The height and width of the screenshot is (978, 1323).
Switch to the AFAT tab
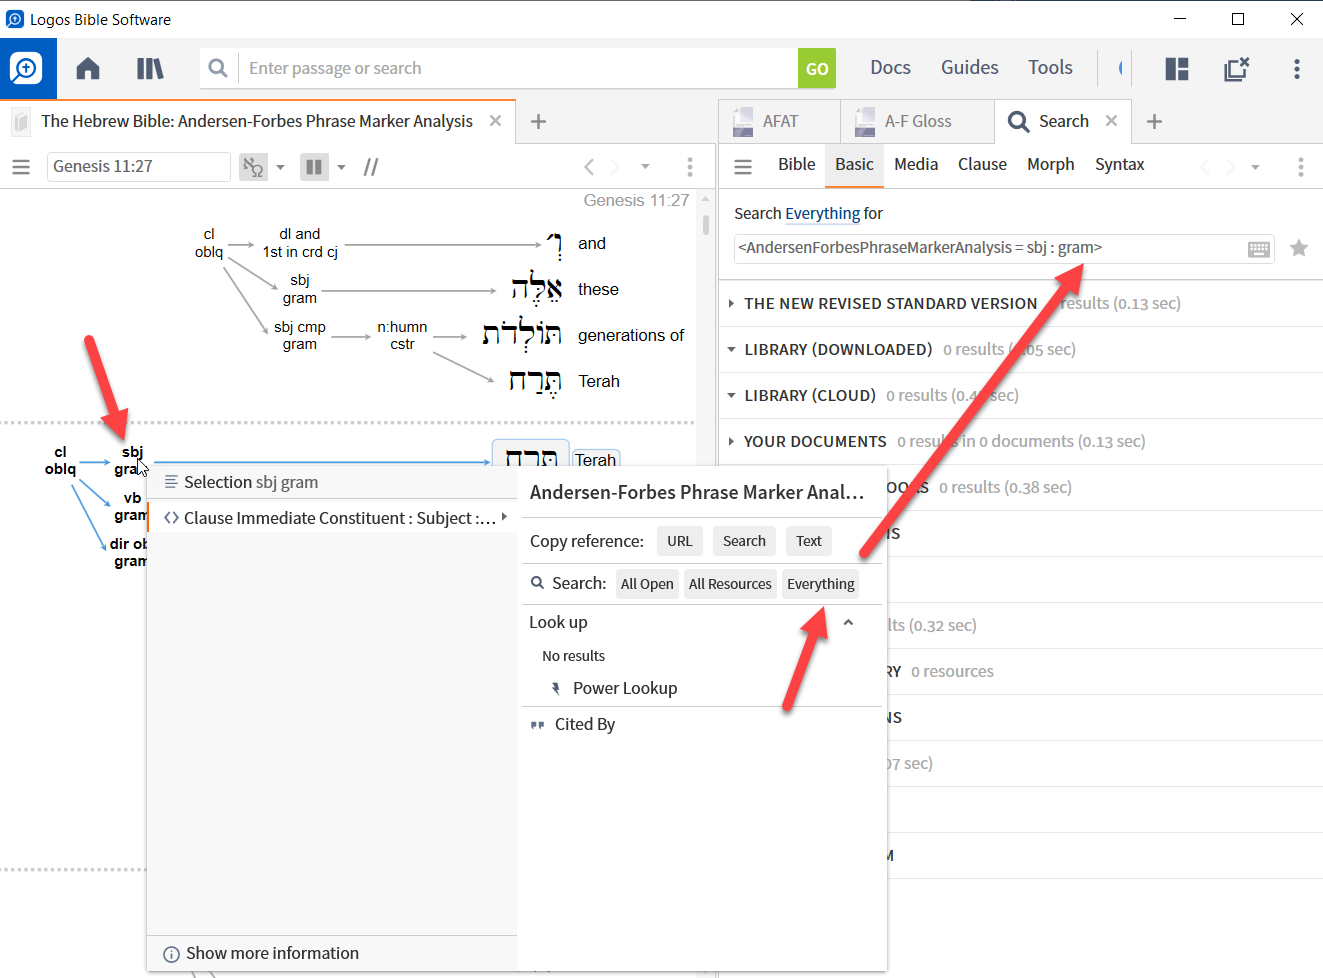click(779, 121)
